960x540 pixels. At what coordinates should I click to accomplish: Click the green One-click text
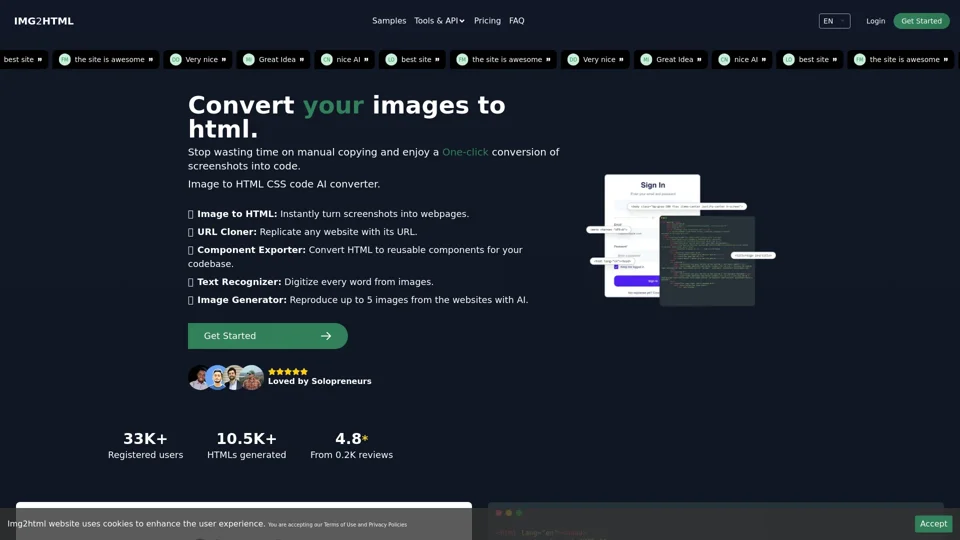coord(465,152)
